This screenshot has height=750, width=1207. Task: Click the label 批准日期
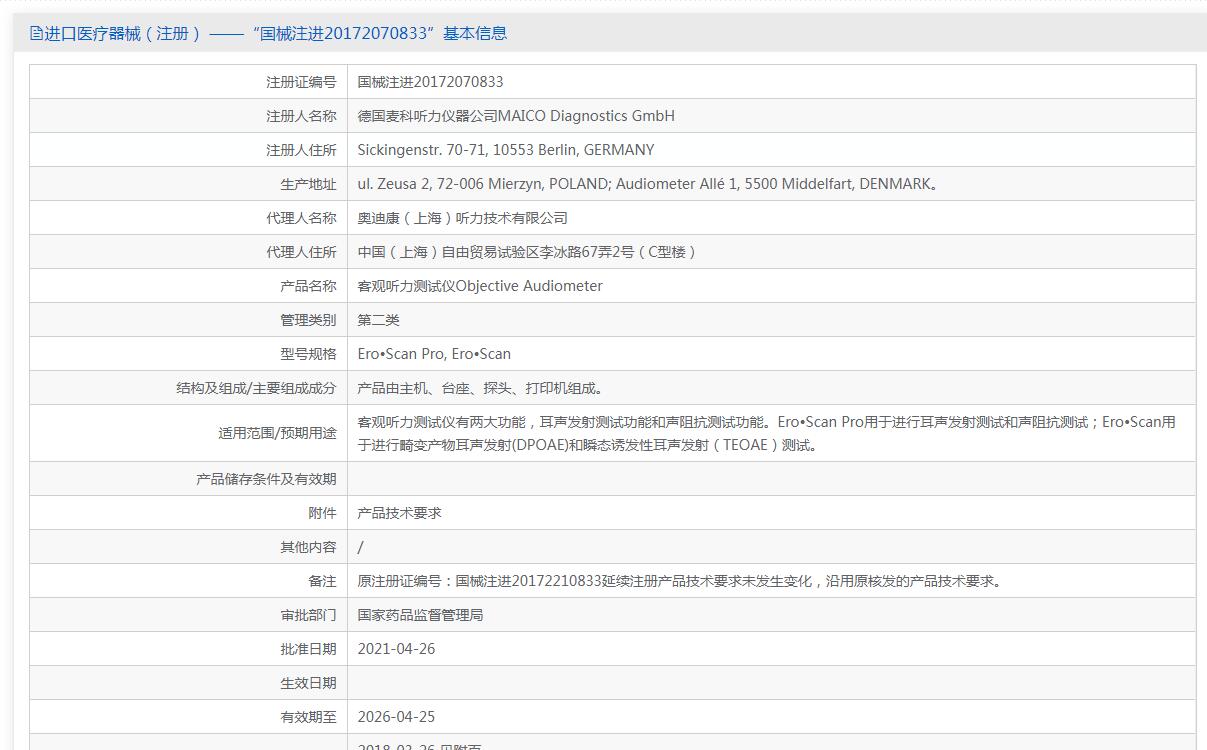pyautogui.click(x=308, y=649)
